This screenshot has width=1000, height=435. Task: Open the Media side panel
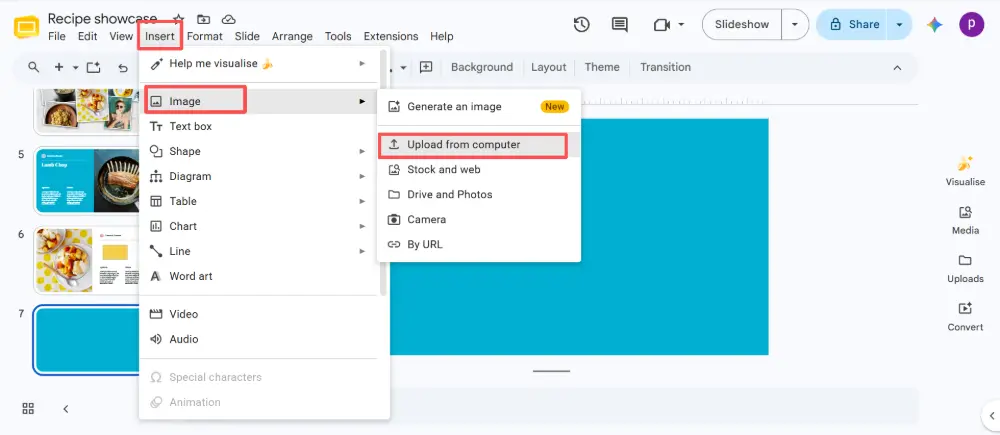click(x=965, y=219)
